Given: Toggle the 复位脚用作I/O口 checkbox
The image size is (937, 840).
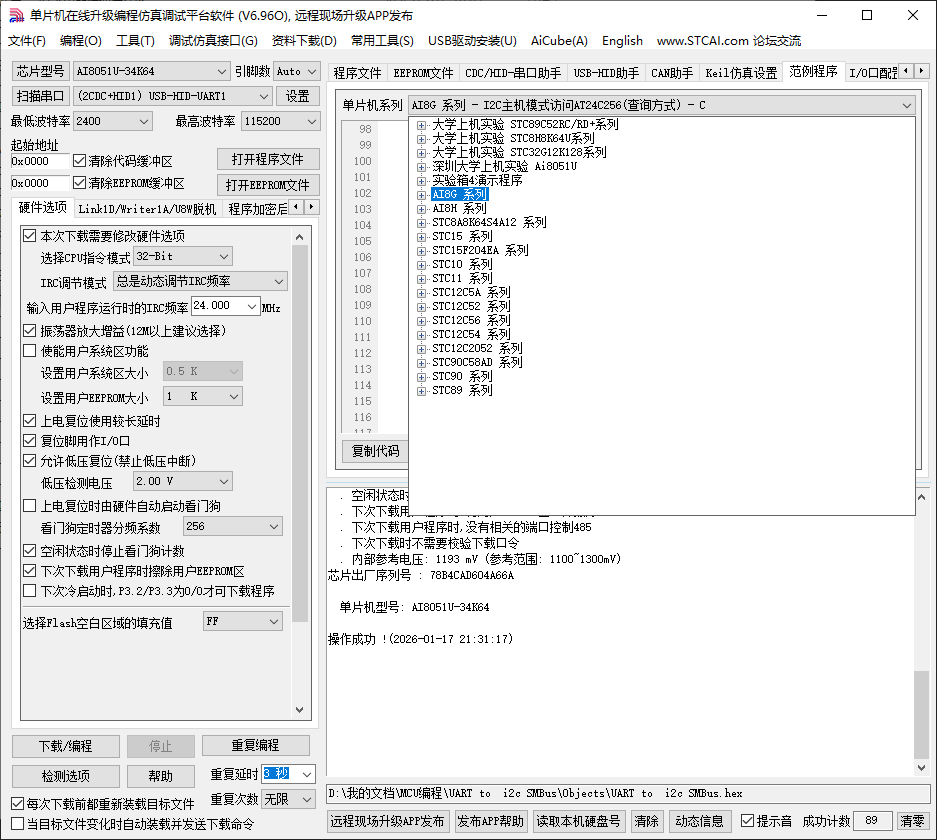Looking at the screenshot, I should [x=30, y=439].
